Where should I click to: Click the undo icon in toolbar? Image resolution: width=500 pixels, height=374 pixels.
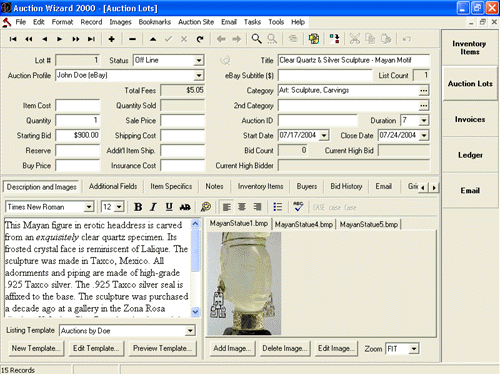click(x=406, y=39)
